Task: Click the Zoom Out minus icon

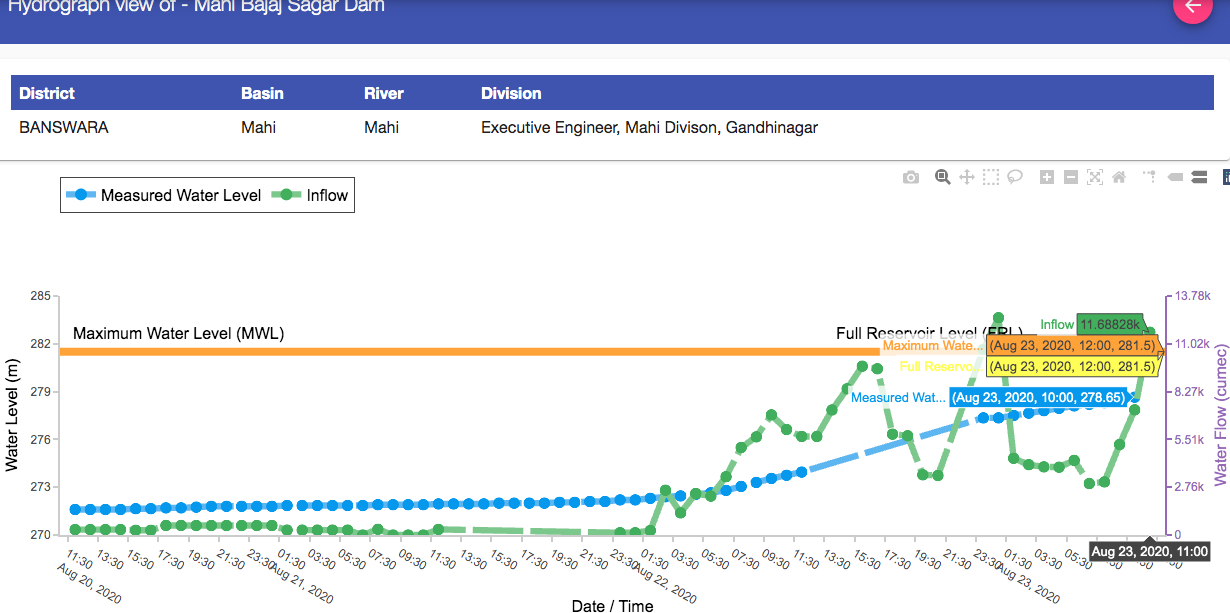Action: coord(1071,177)
